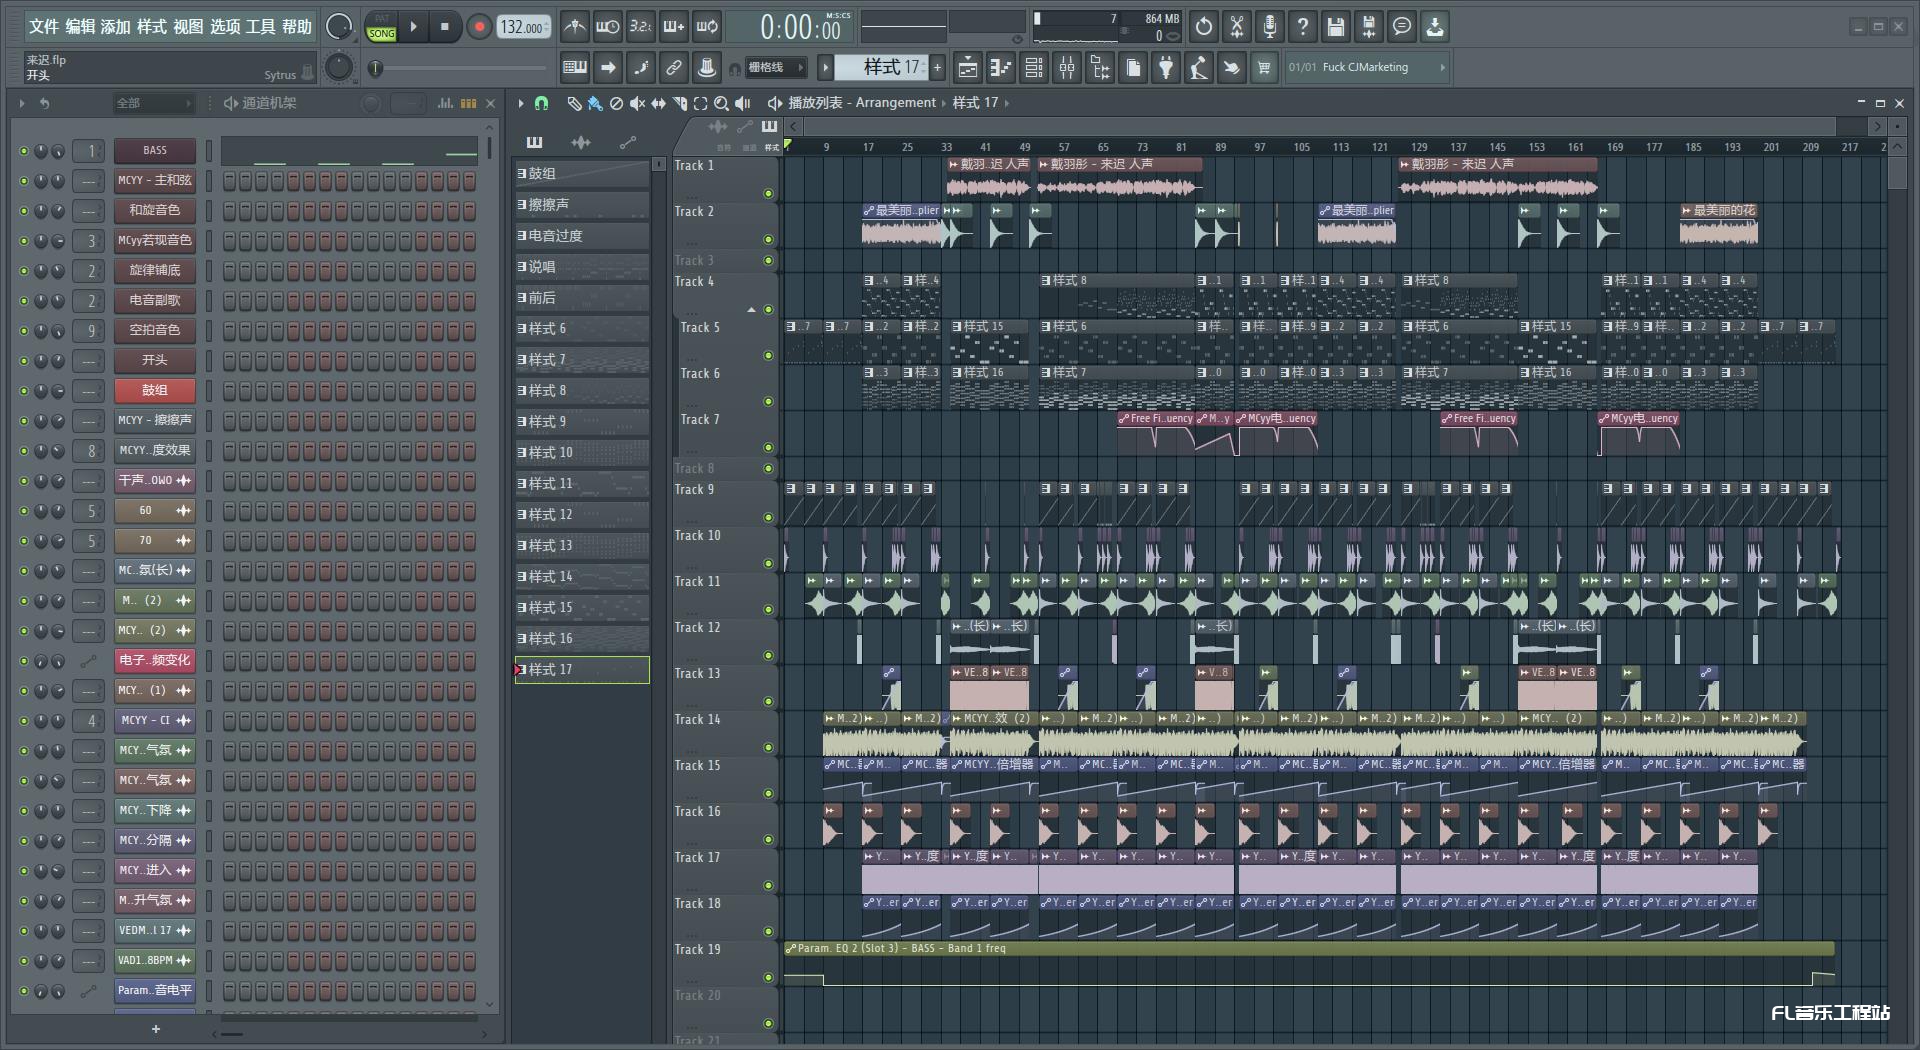The height and width of the screenshot is (1050, 1920).
Task: Click the one-click audio recording microphone icon
Action: tap(1270, 27)
